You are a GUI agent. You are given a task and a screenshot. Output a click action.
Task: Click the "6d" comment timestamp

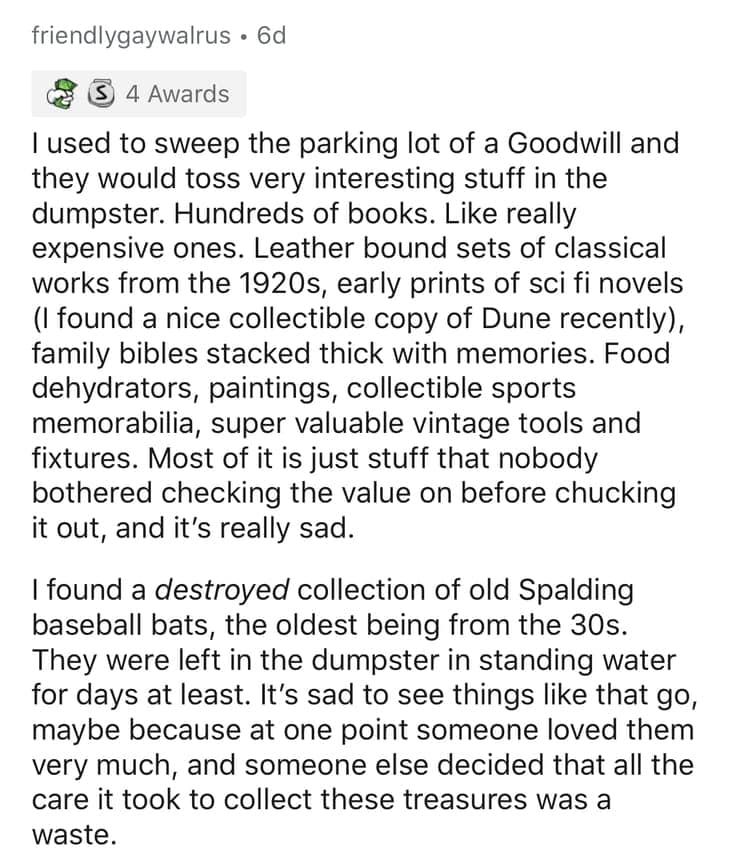pos(271,35)
